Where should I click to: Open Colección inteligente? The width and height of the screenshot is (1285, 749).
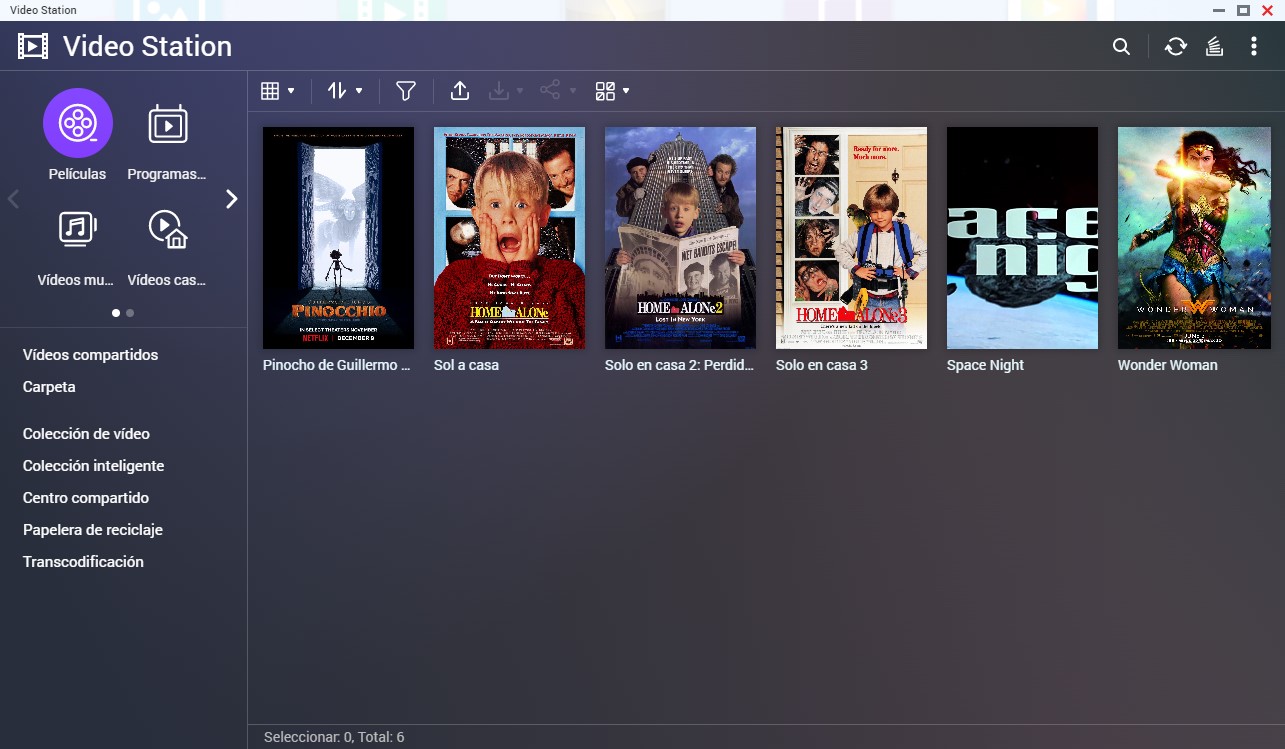coord(93,466)
